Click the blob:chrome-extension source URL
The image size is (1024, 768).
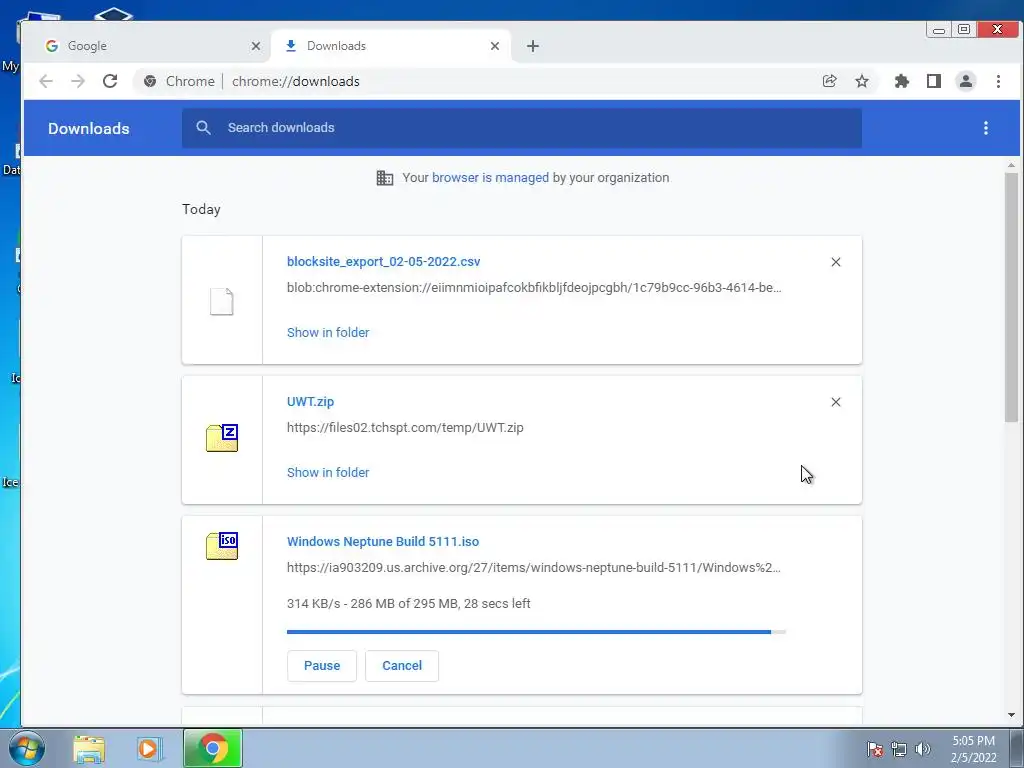(x=534, y=287)
